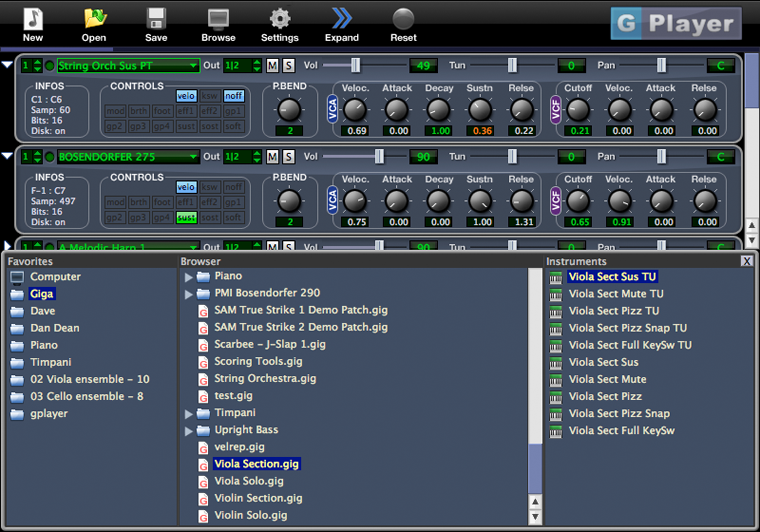Select Timpani in the Favorites list
The height and width of the screenshot is (532, 760).
pyautogui.click(x=50, y=362)
